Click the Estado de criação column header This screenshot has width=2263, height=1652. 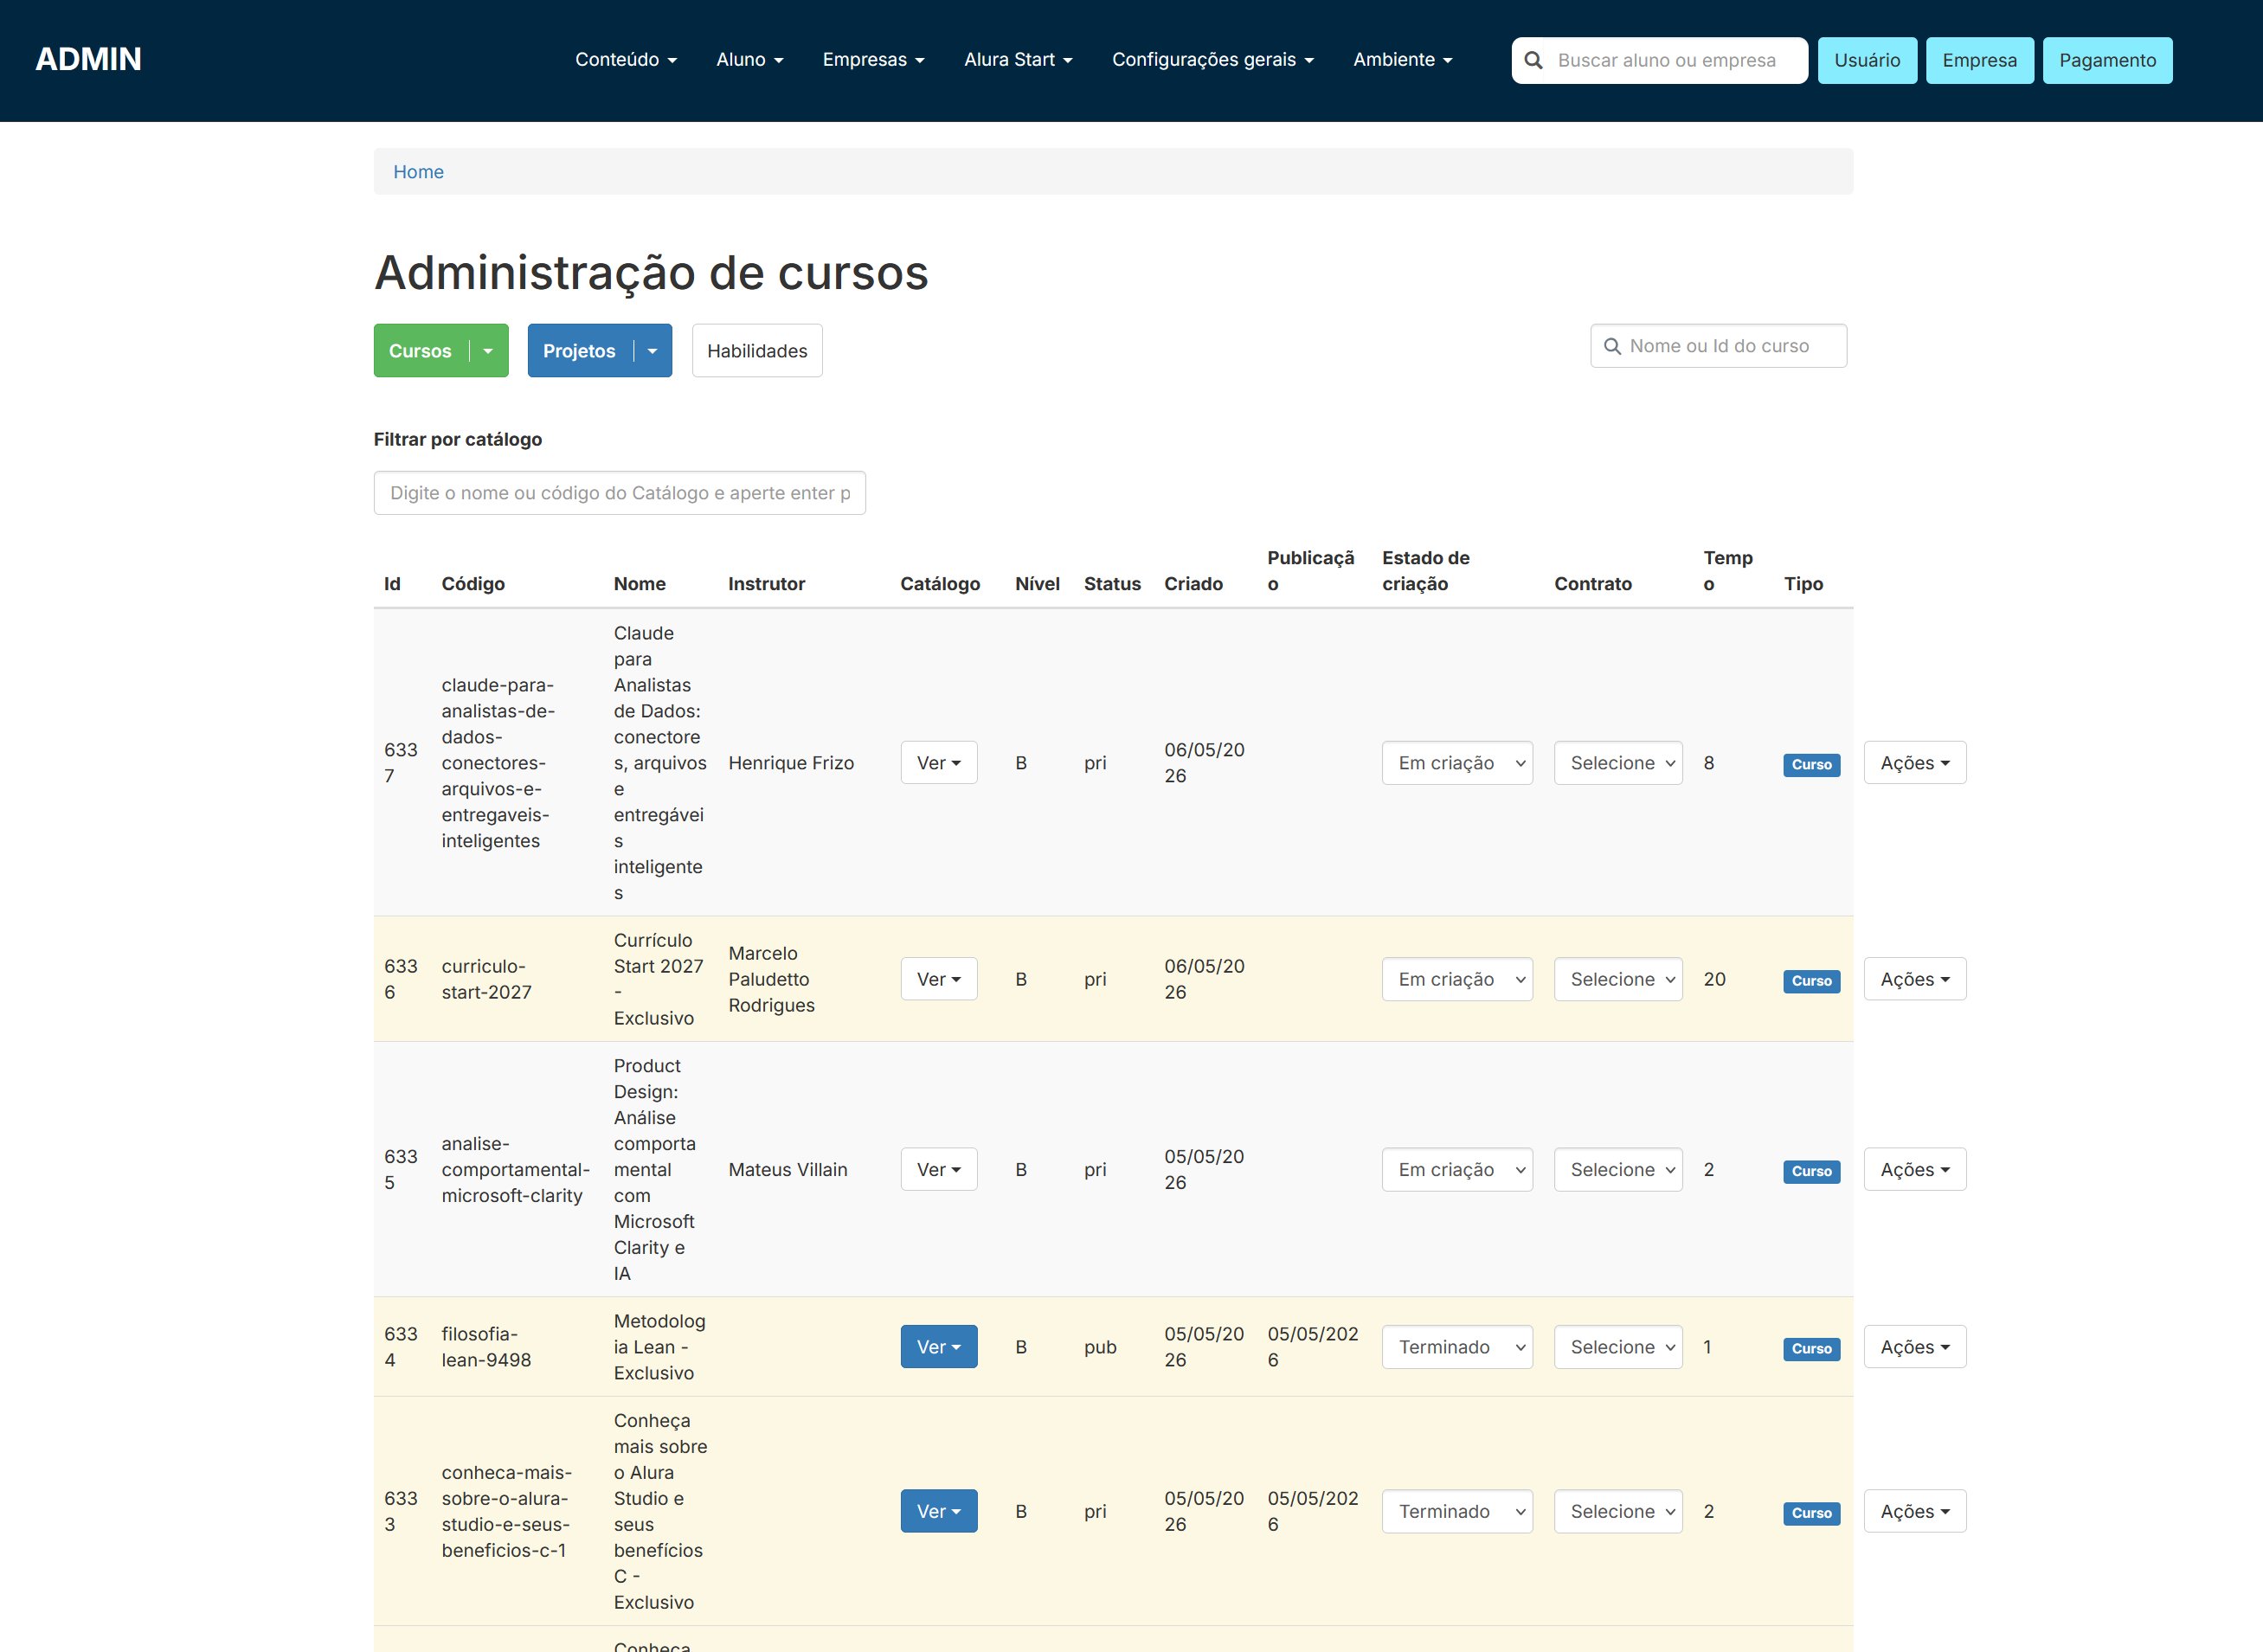[1426, 571]
